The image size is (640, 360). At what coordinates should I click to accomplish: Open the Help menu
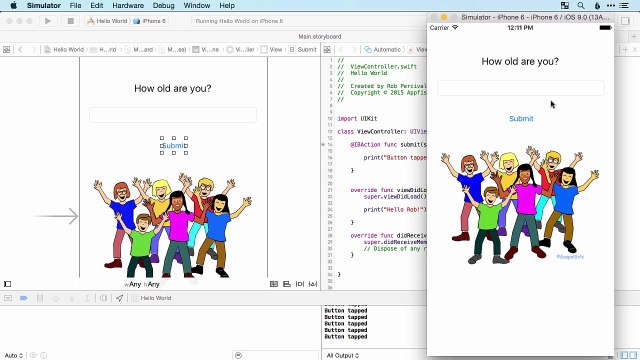(x=227, y=5)
